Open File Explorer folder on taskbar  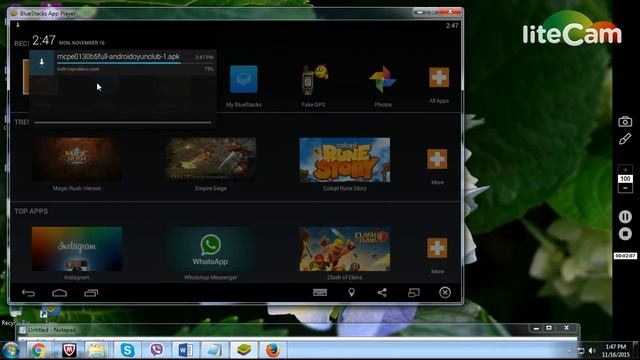point(97,350)
